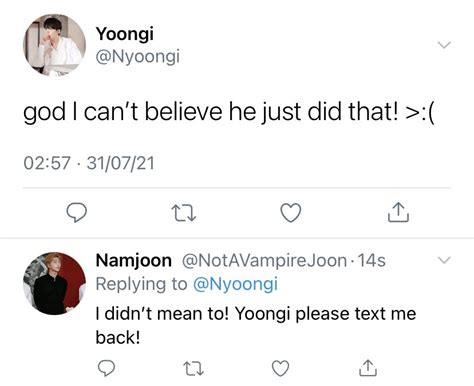Screen dimensions: 474x386
Task: Open options chevron on Yoongi's tweet
Action: (444, 45)
